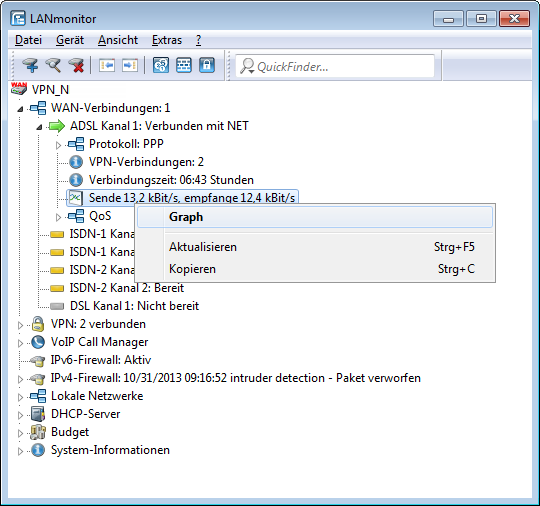Click the gear settings toolbar icon
The image size is (540, 506).
coord(161,65)
